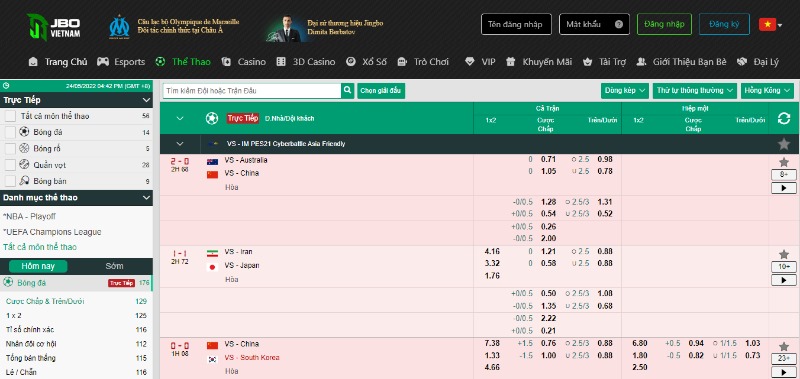Click the football icon in table header
This screenshot has width=800, height=379.
(x=212, y=118)
